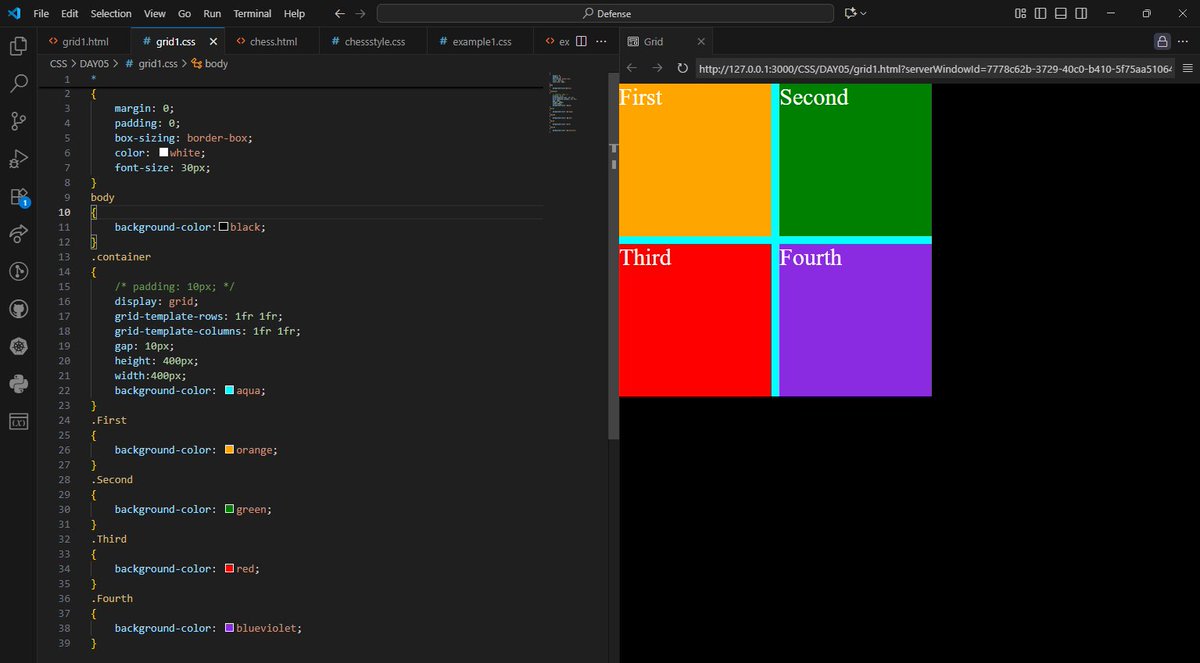Toggle secondary side bar visibility
The height and width of the screenshot is (663, 1200).
[x=1083, y=13]
